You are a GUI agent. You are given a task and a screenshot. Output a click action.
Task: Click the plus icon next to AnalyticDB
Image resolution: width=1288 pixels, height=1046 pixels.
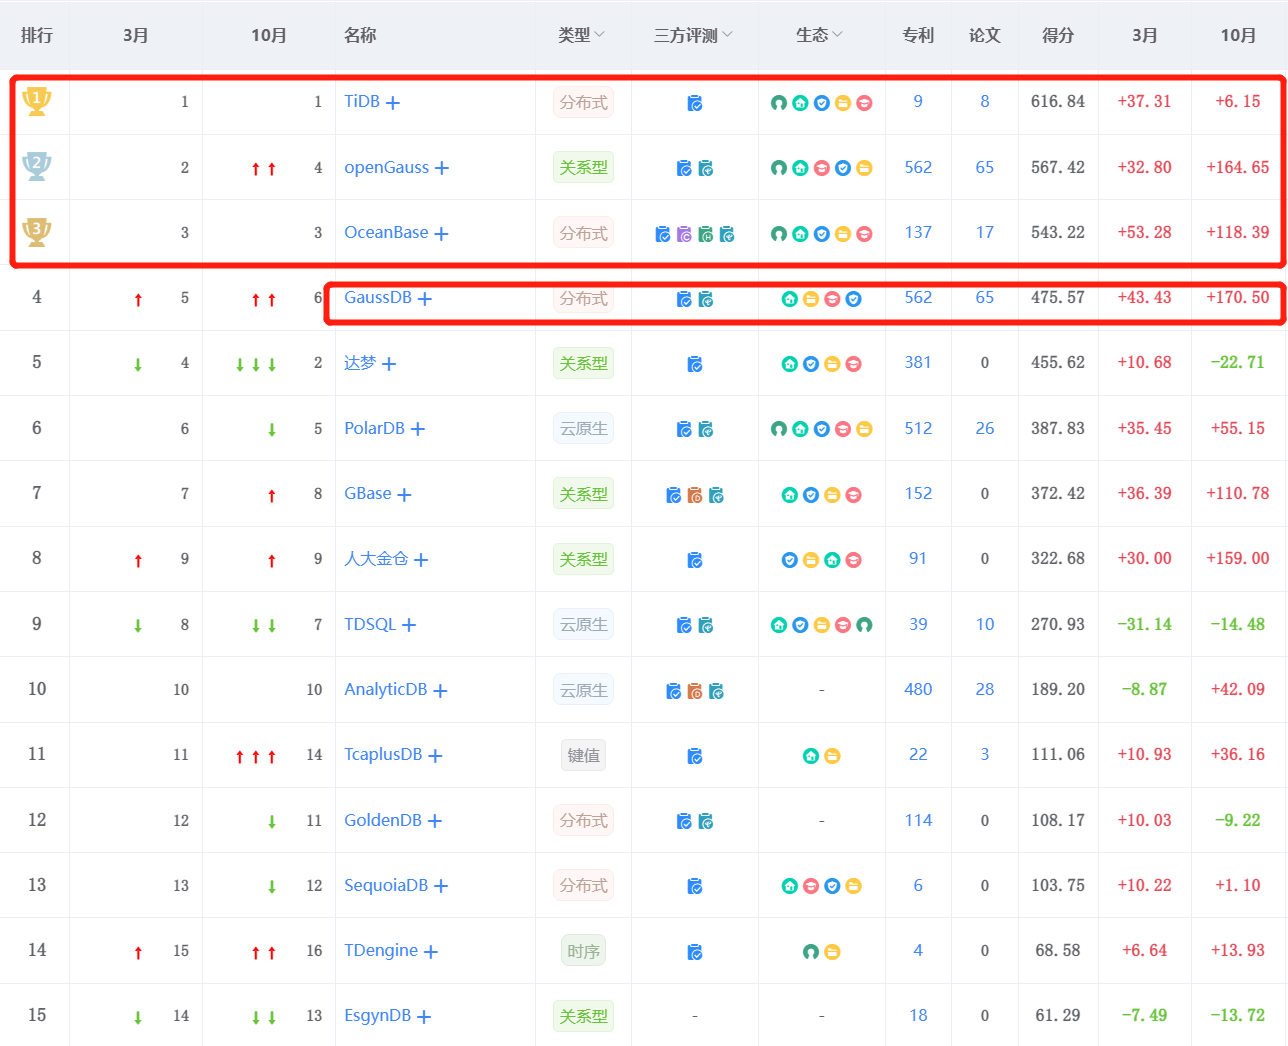coord(440,691)
